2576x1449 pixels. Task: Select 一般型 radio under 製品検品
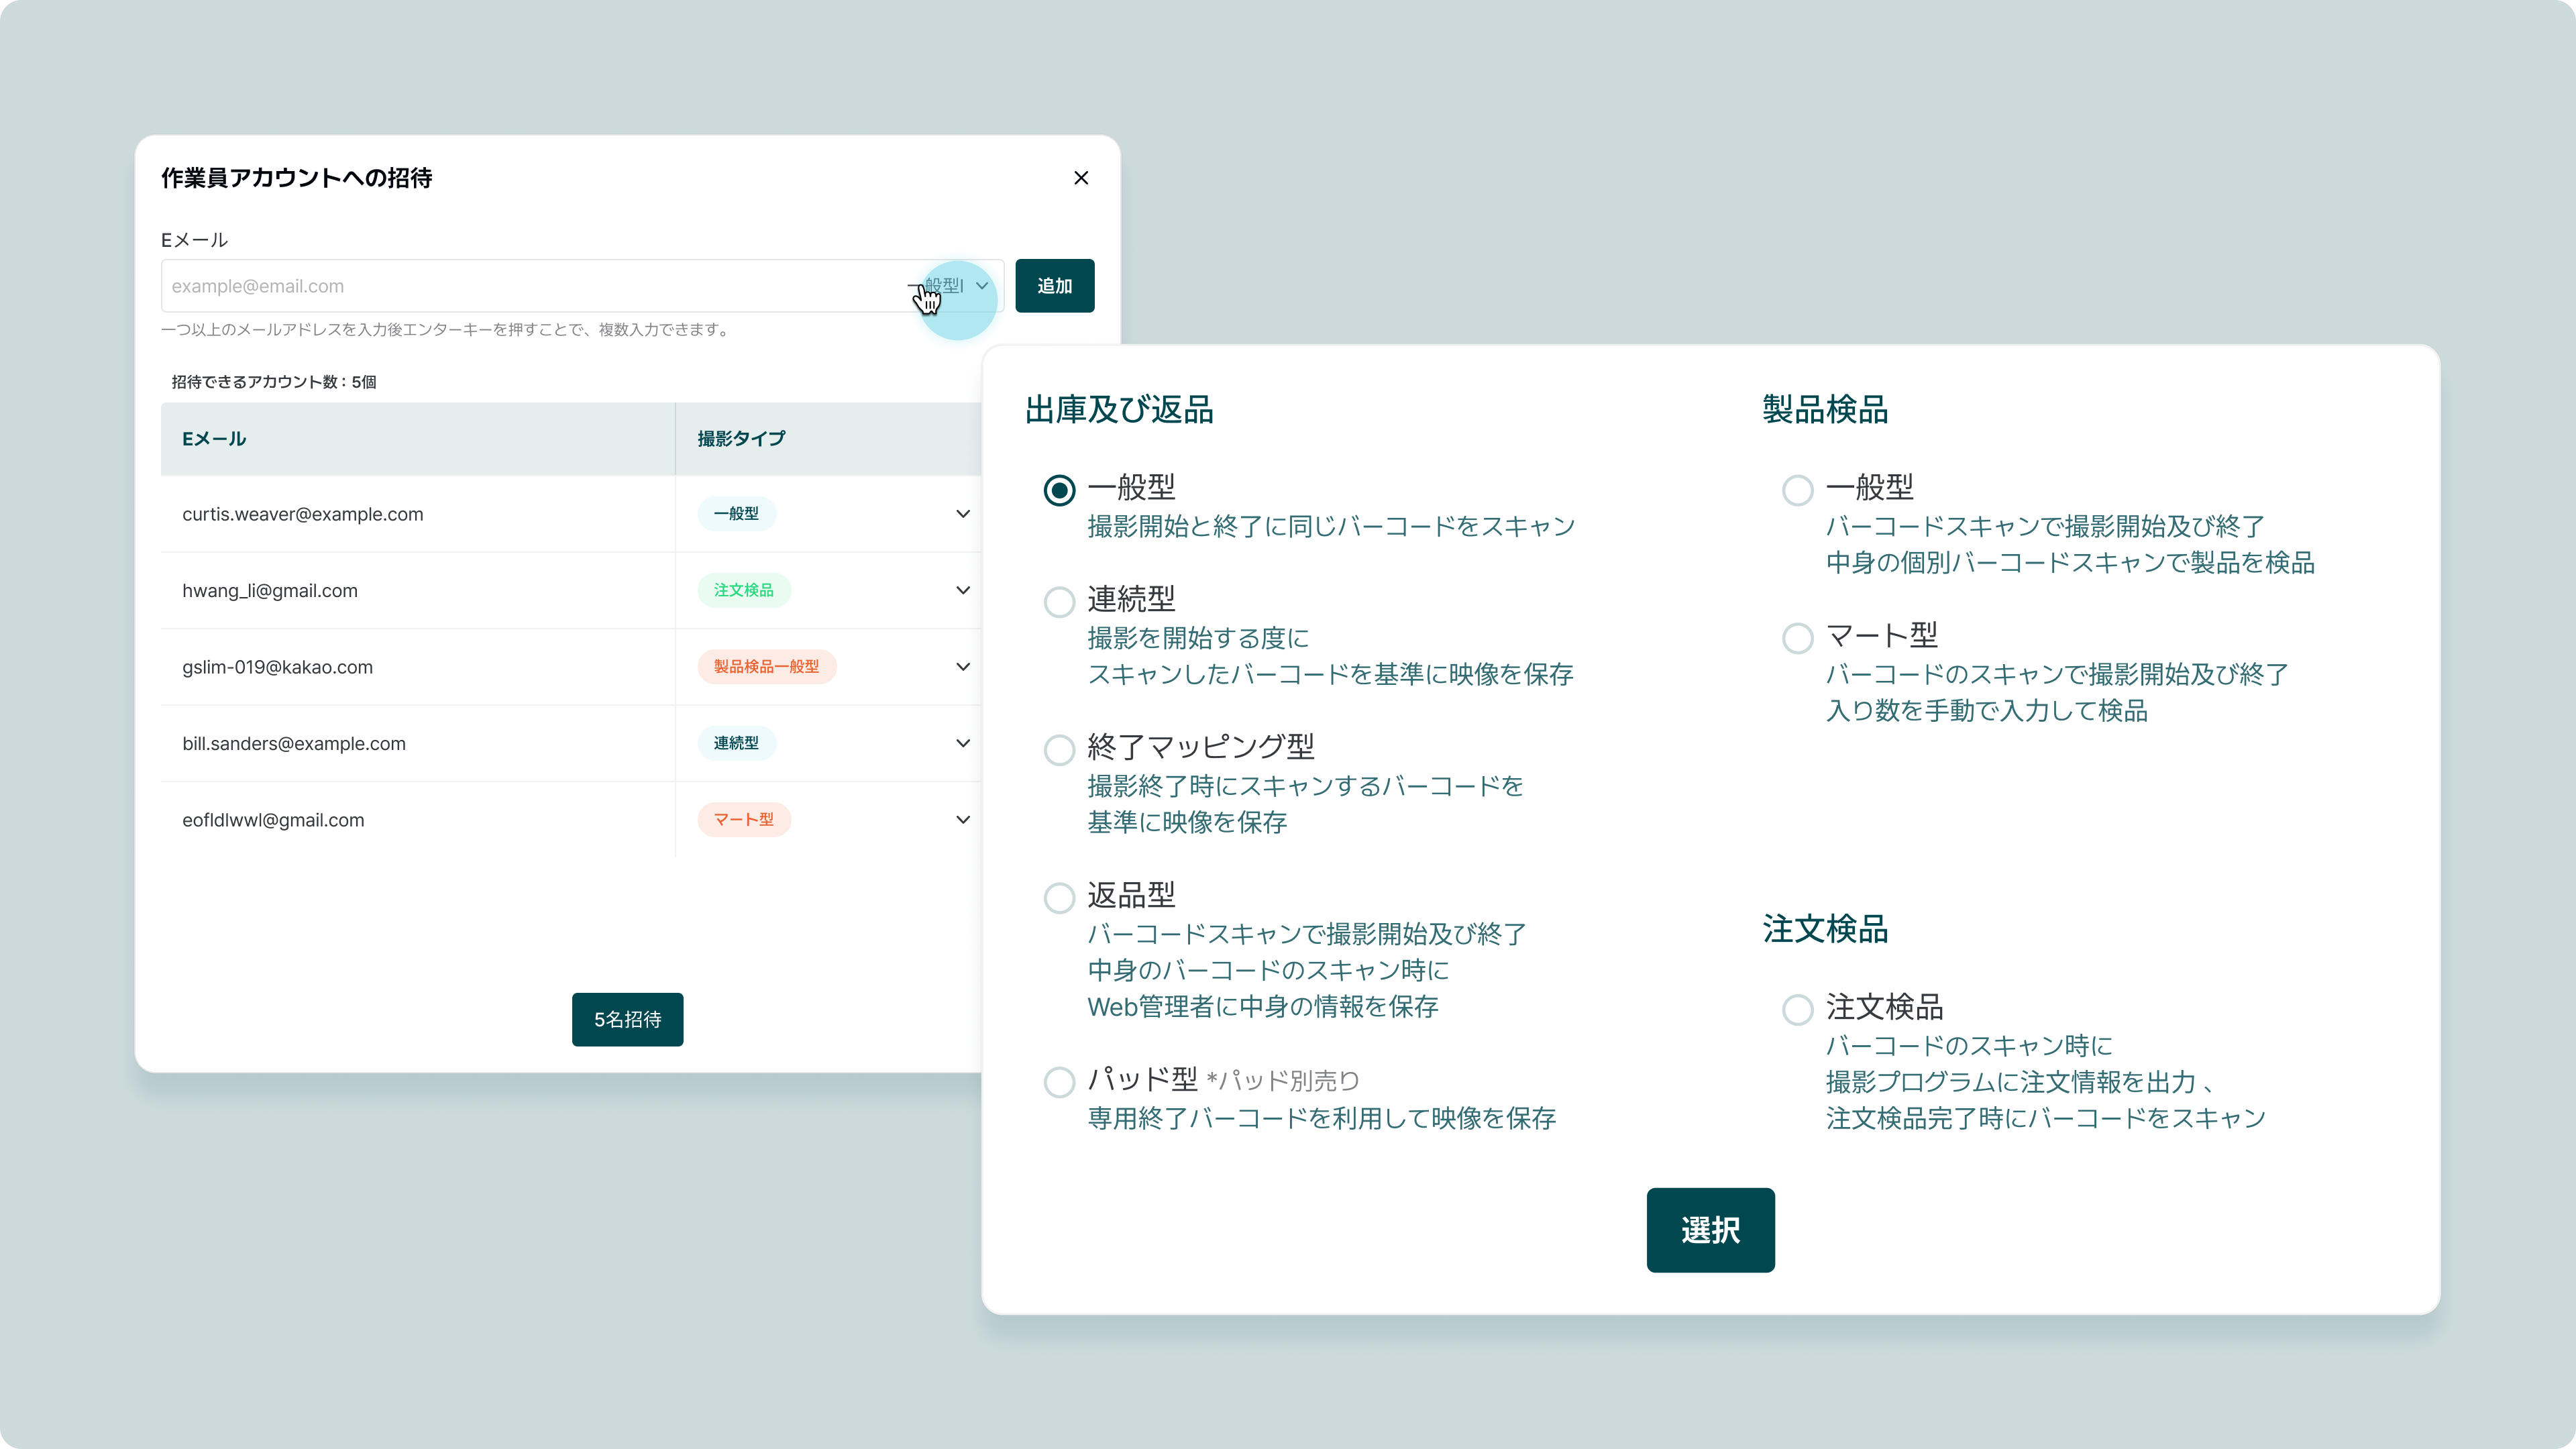tap(1797, 490)
